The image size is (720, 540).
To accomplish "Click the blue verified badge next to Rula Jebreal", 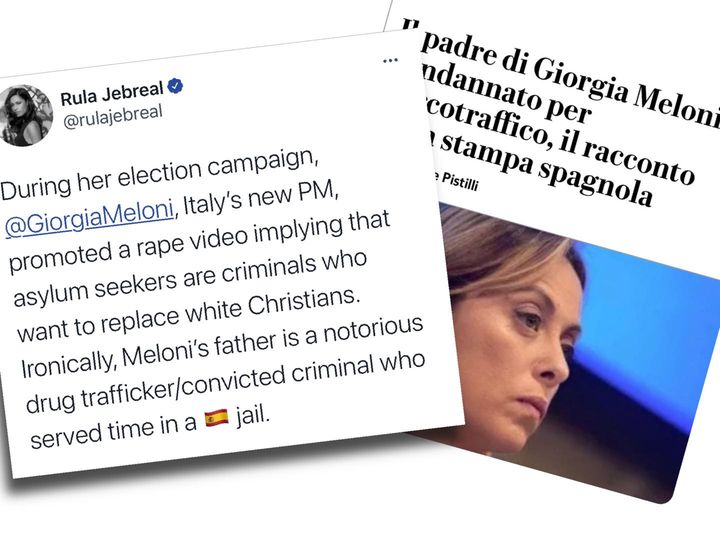I will click(175, 85).
